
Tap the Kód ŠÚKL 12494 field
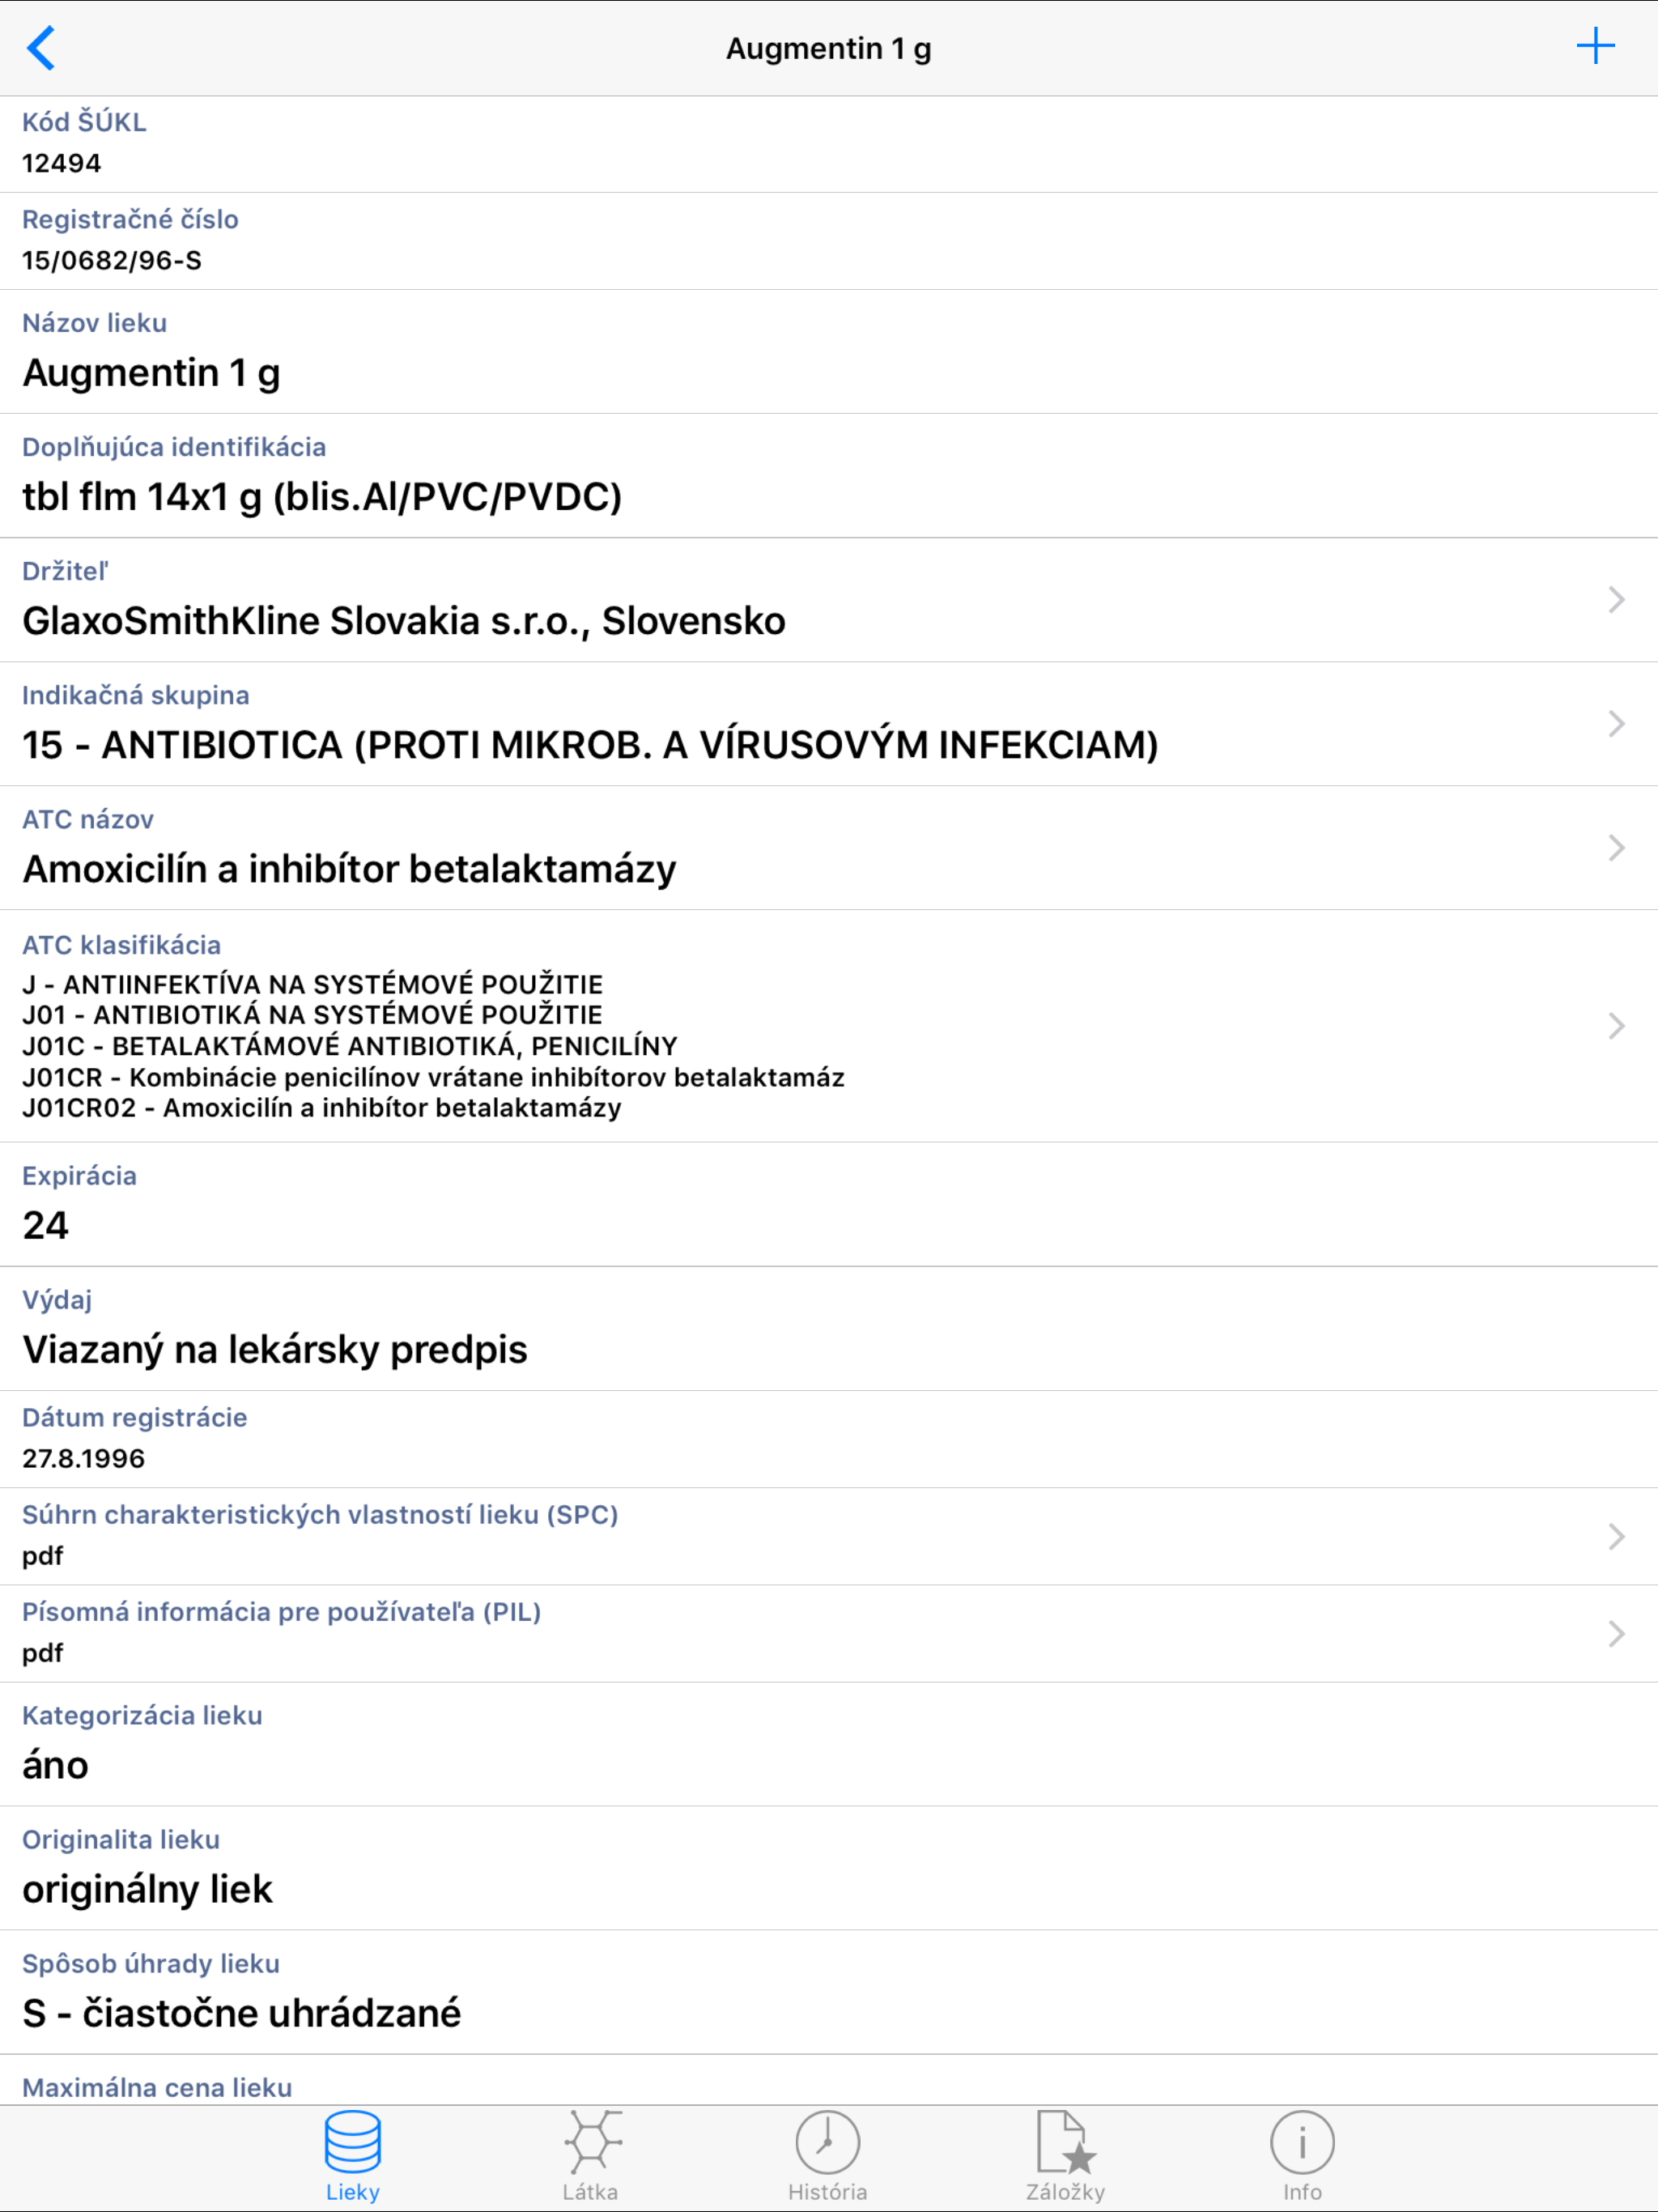click(829, 143)
